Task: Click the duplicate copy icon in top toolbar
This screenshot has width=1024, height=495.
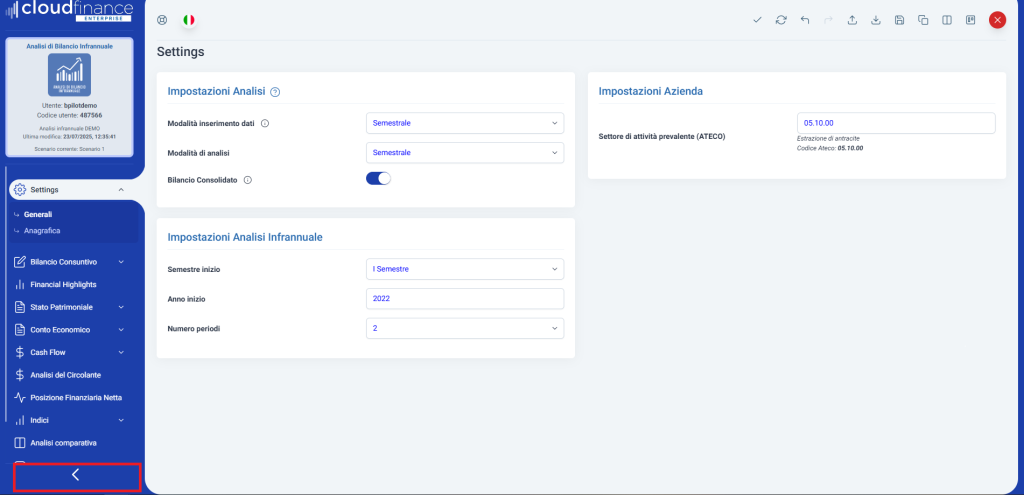Action: 923,20
